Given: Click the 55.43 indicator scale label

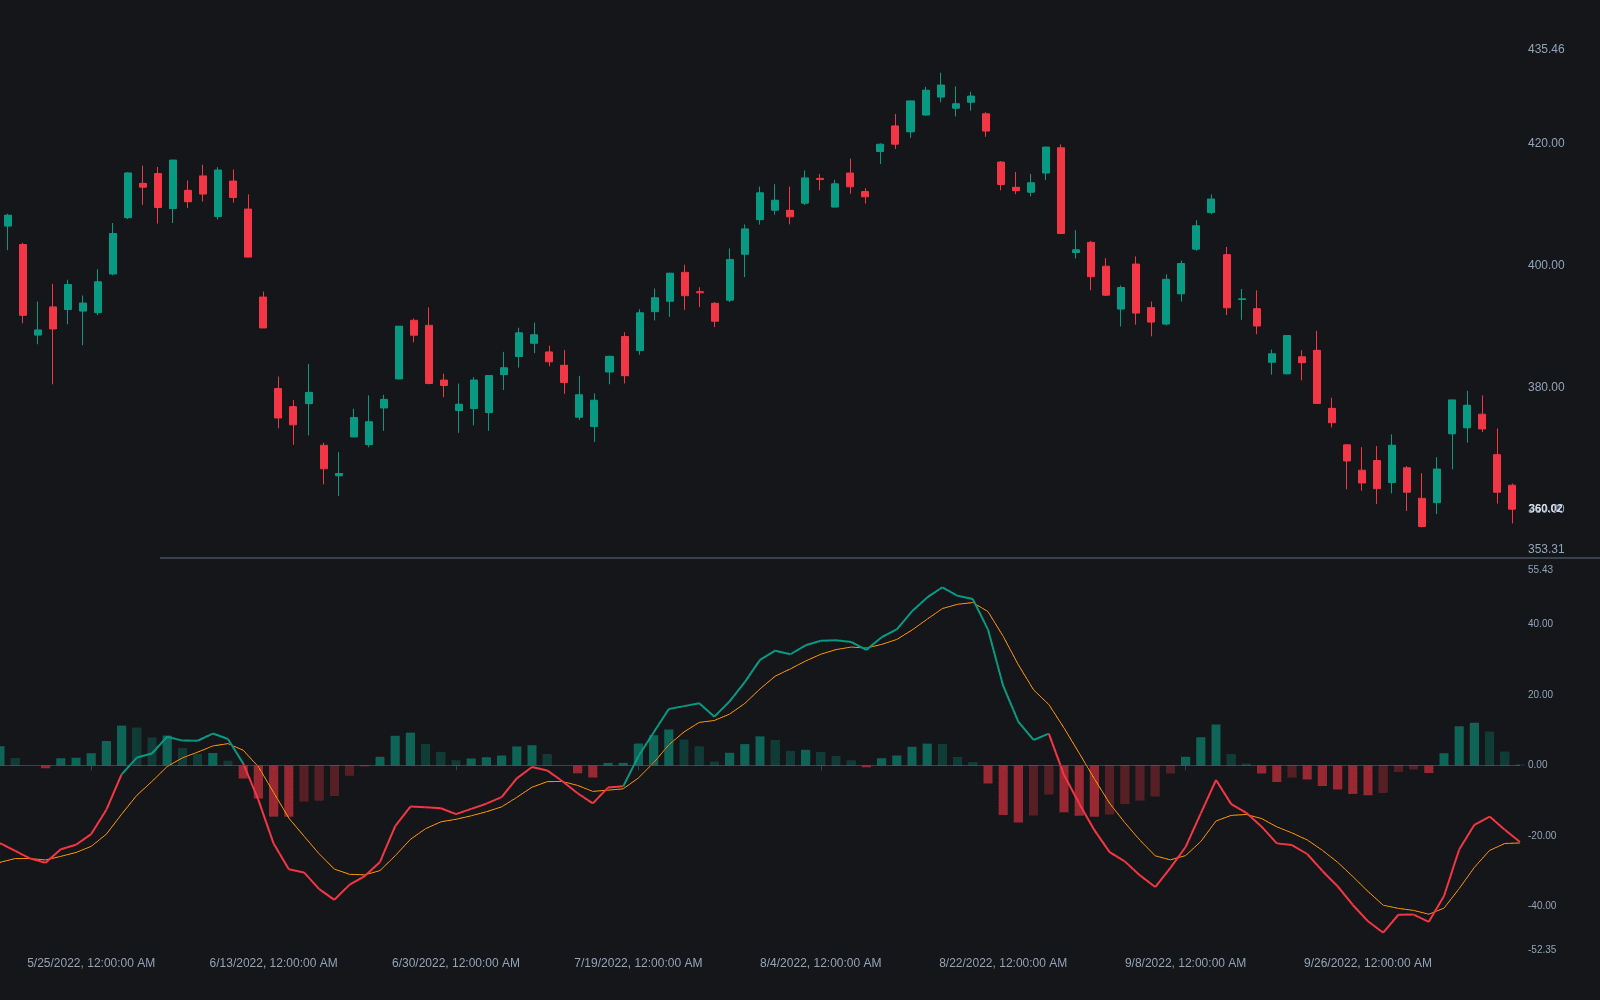Looking at the screenshot, I should [1540, 570].
